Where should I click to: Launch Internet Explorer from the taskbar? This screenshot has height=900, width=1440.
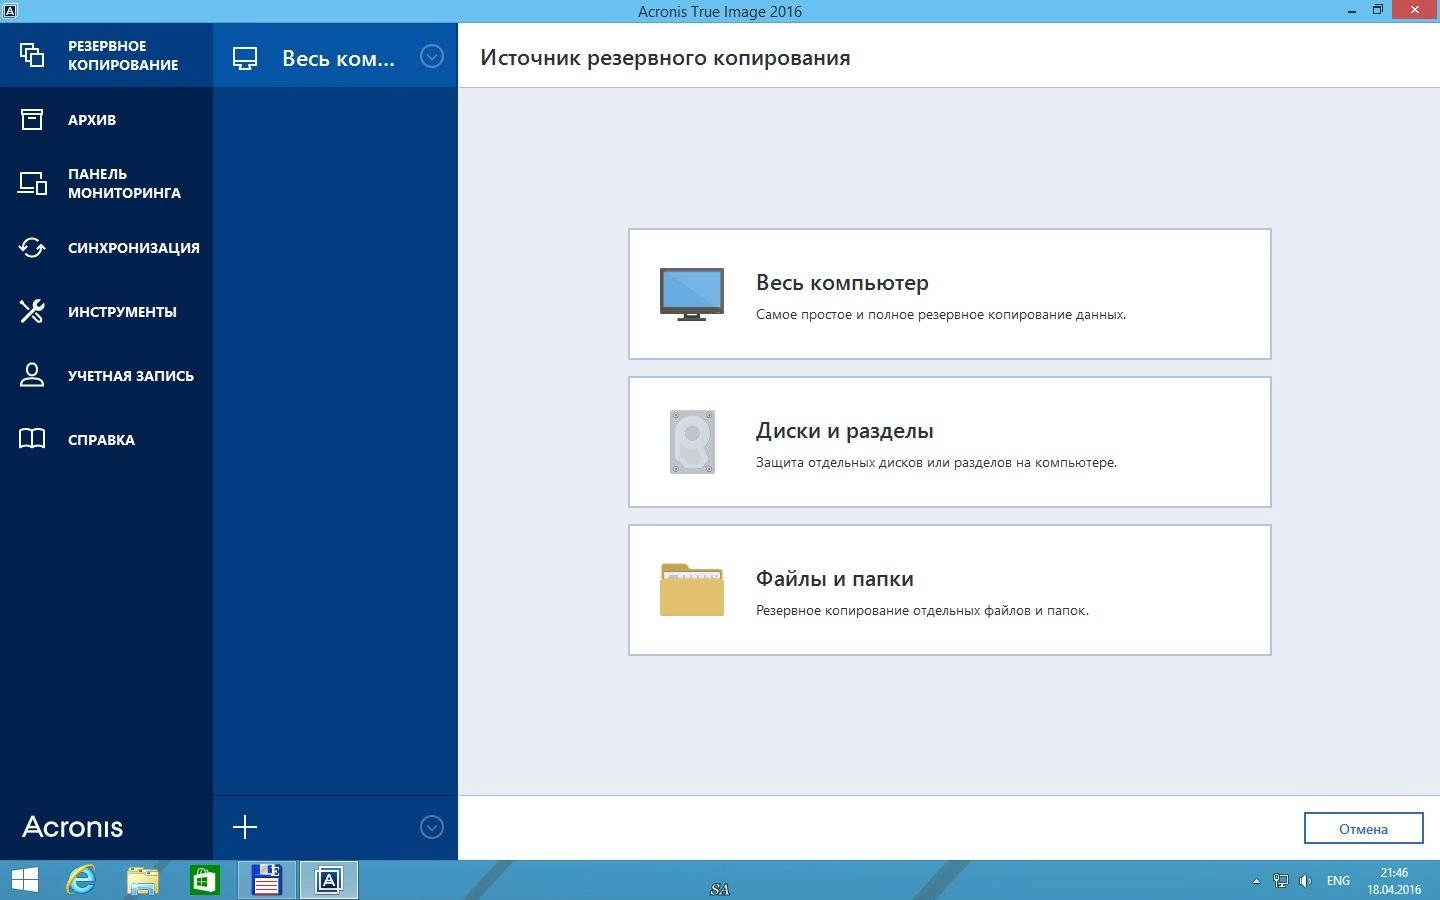(81, 880)
